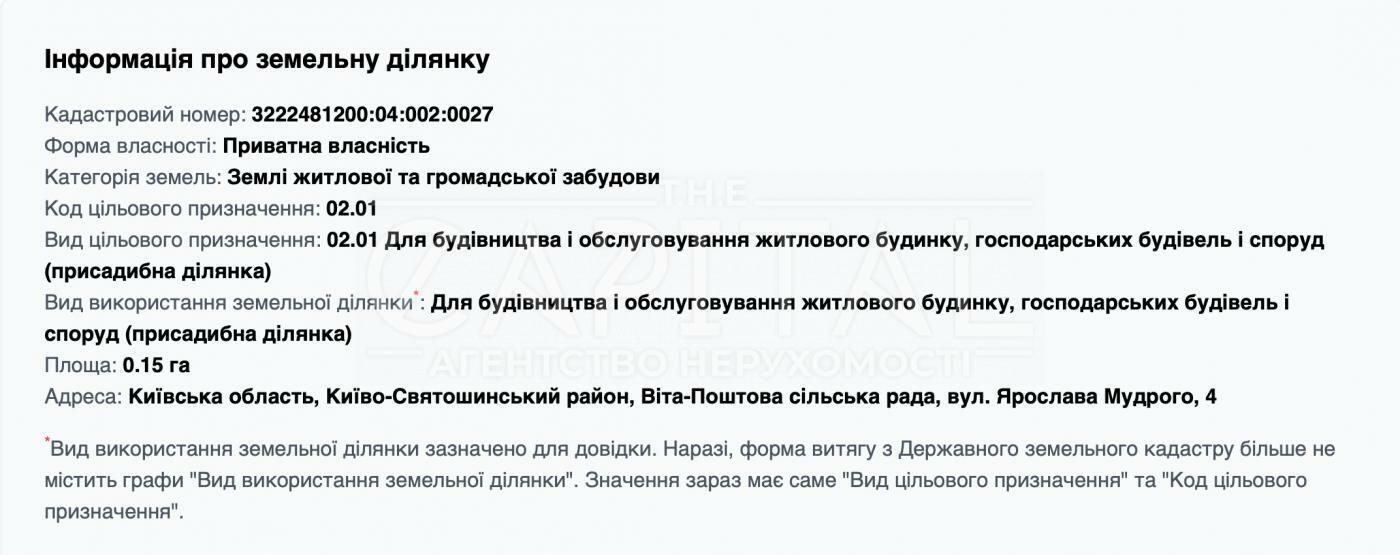The width and height of the screenshot is (1400, 555).
Task: Click the Площа label
Action: coord(80,365)
